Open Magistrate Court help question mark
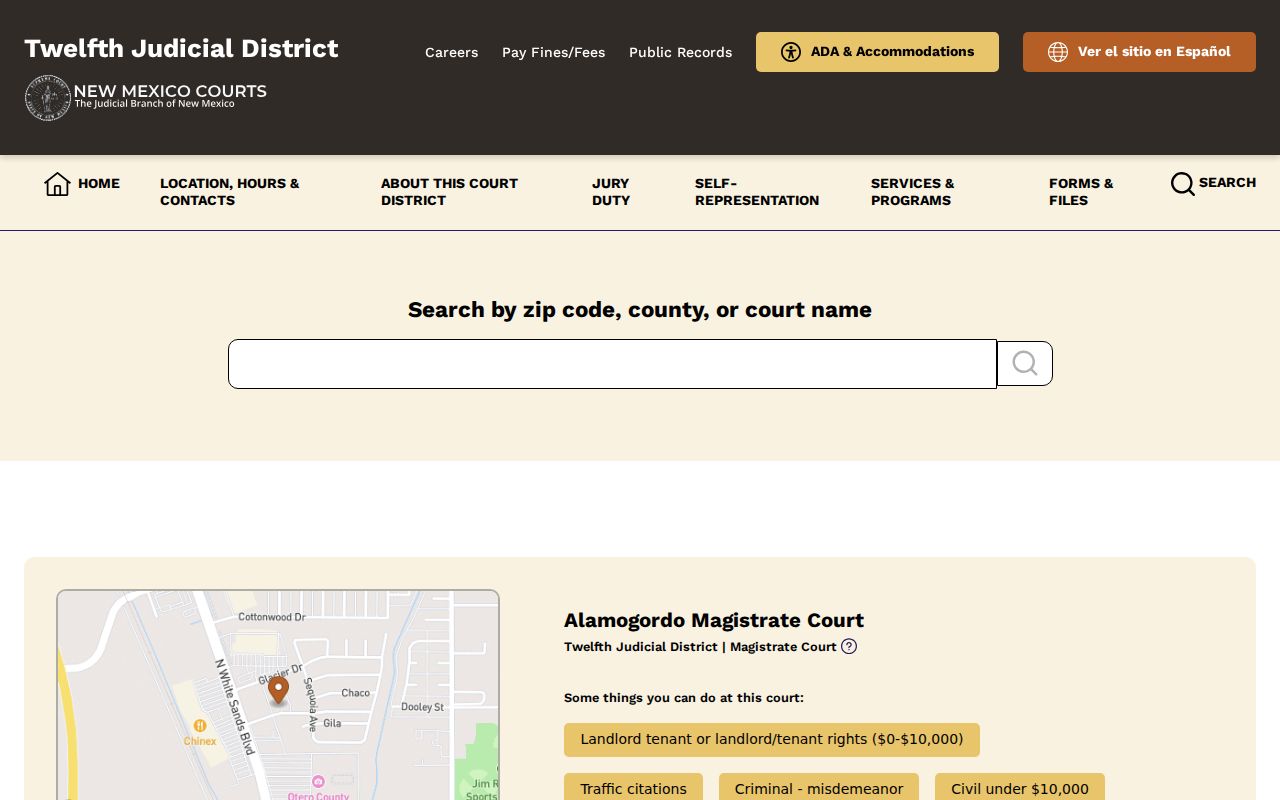The width and height of the screenshot is (1280, 800). [849, 646]
